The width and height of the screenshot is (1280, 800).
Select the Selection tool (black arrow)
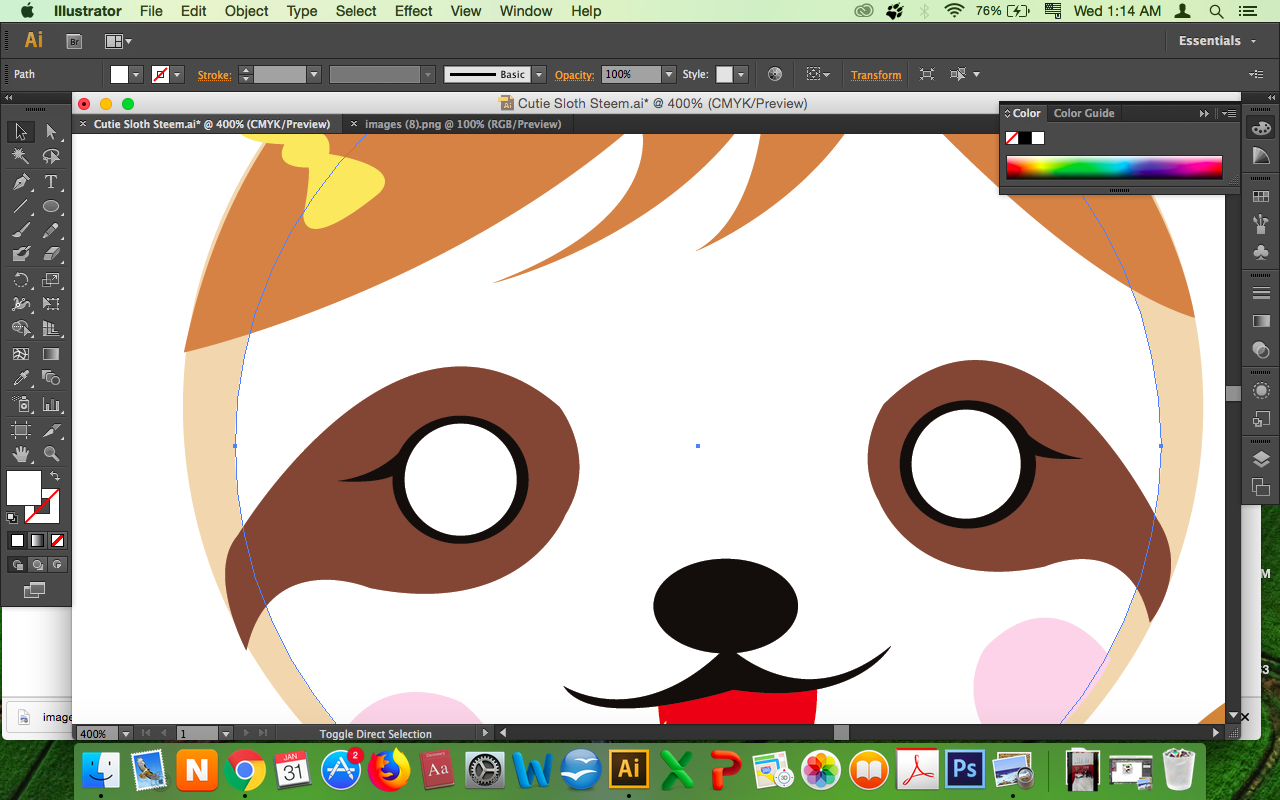point(21,132)
